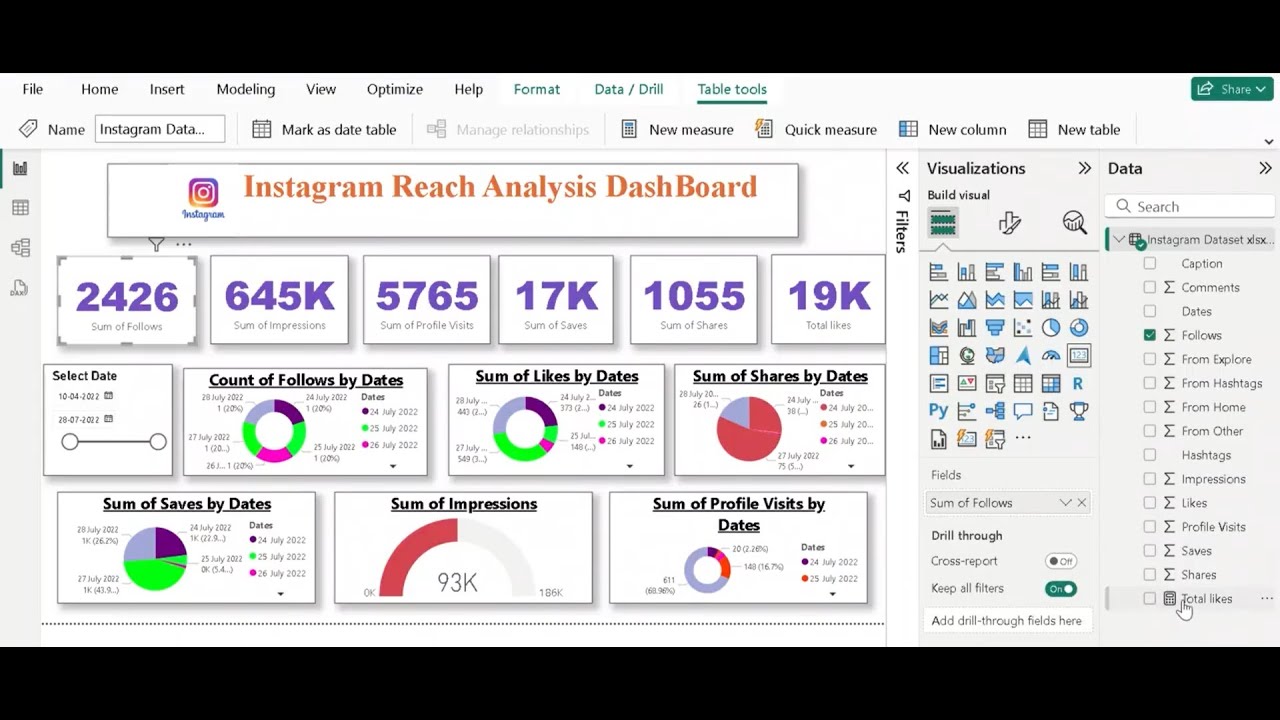1280x720 pixels.
Task: Collapse the Visualizations pane chevrons
Action: [1084, 169]
